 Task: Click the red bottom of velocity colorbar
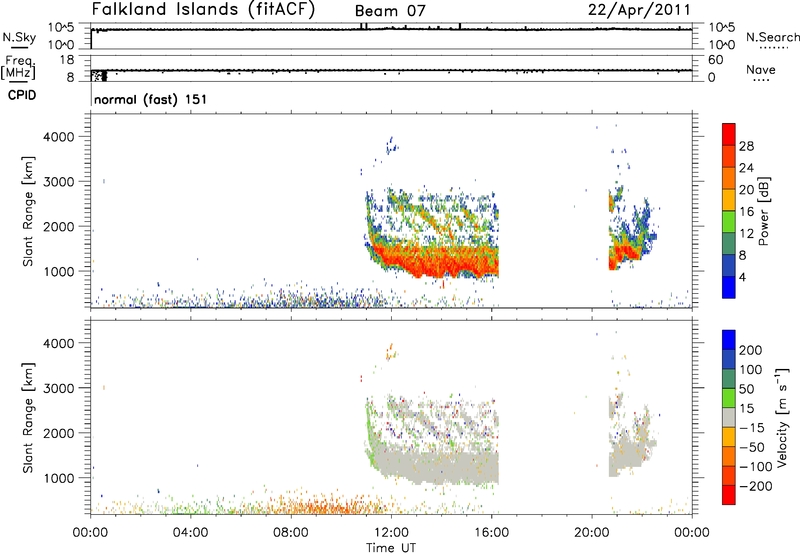pyautogui.click(x=729, y=495)
